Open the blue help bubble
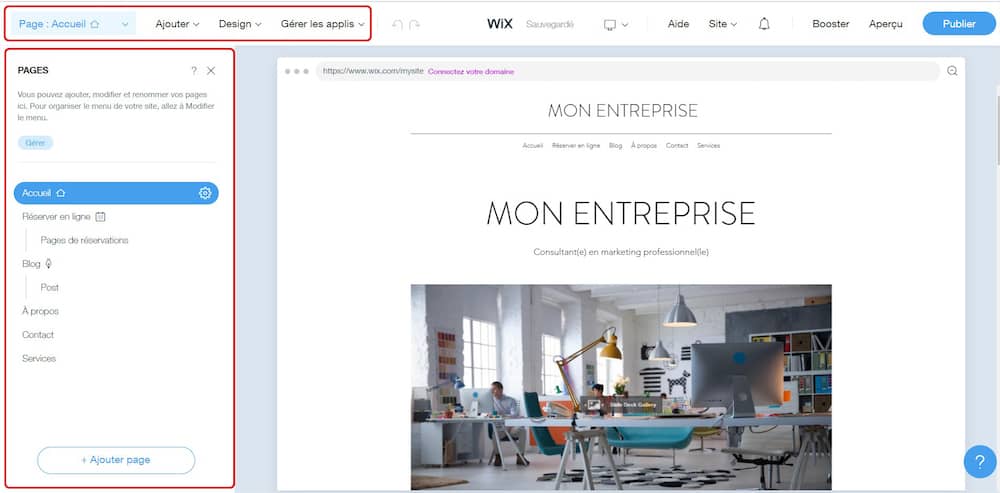The height and width of the screenshot is (493, 1000). (x=980, y=462)
